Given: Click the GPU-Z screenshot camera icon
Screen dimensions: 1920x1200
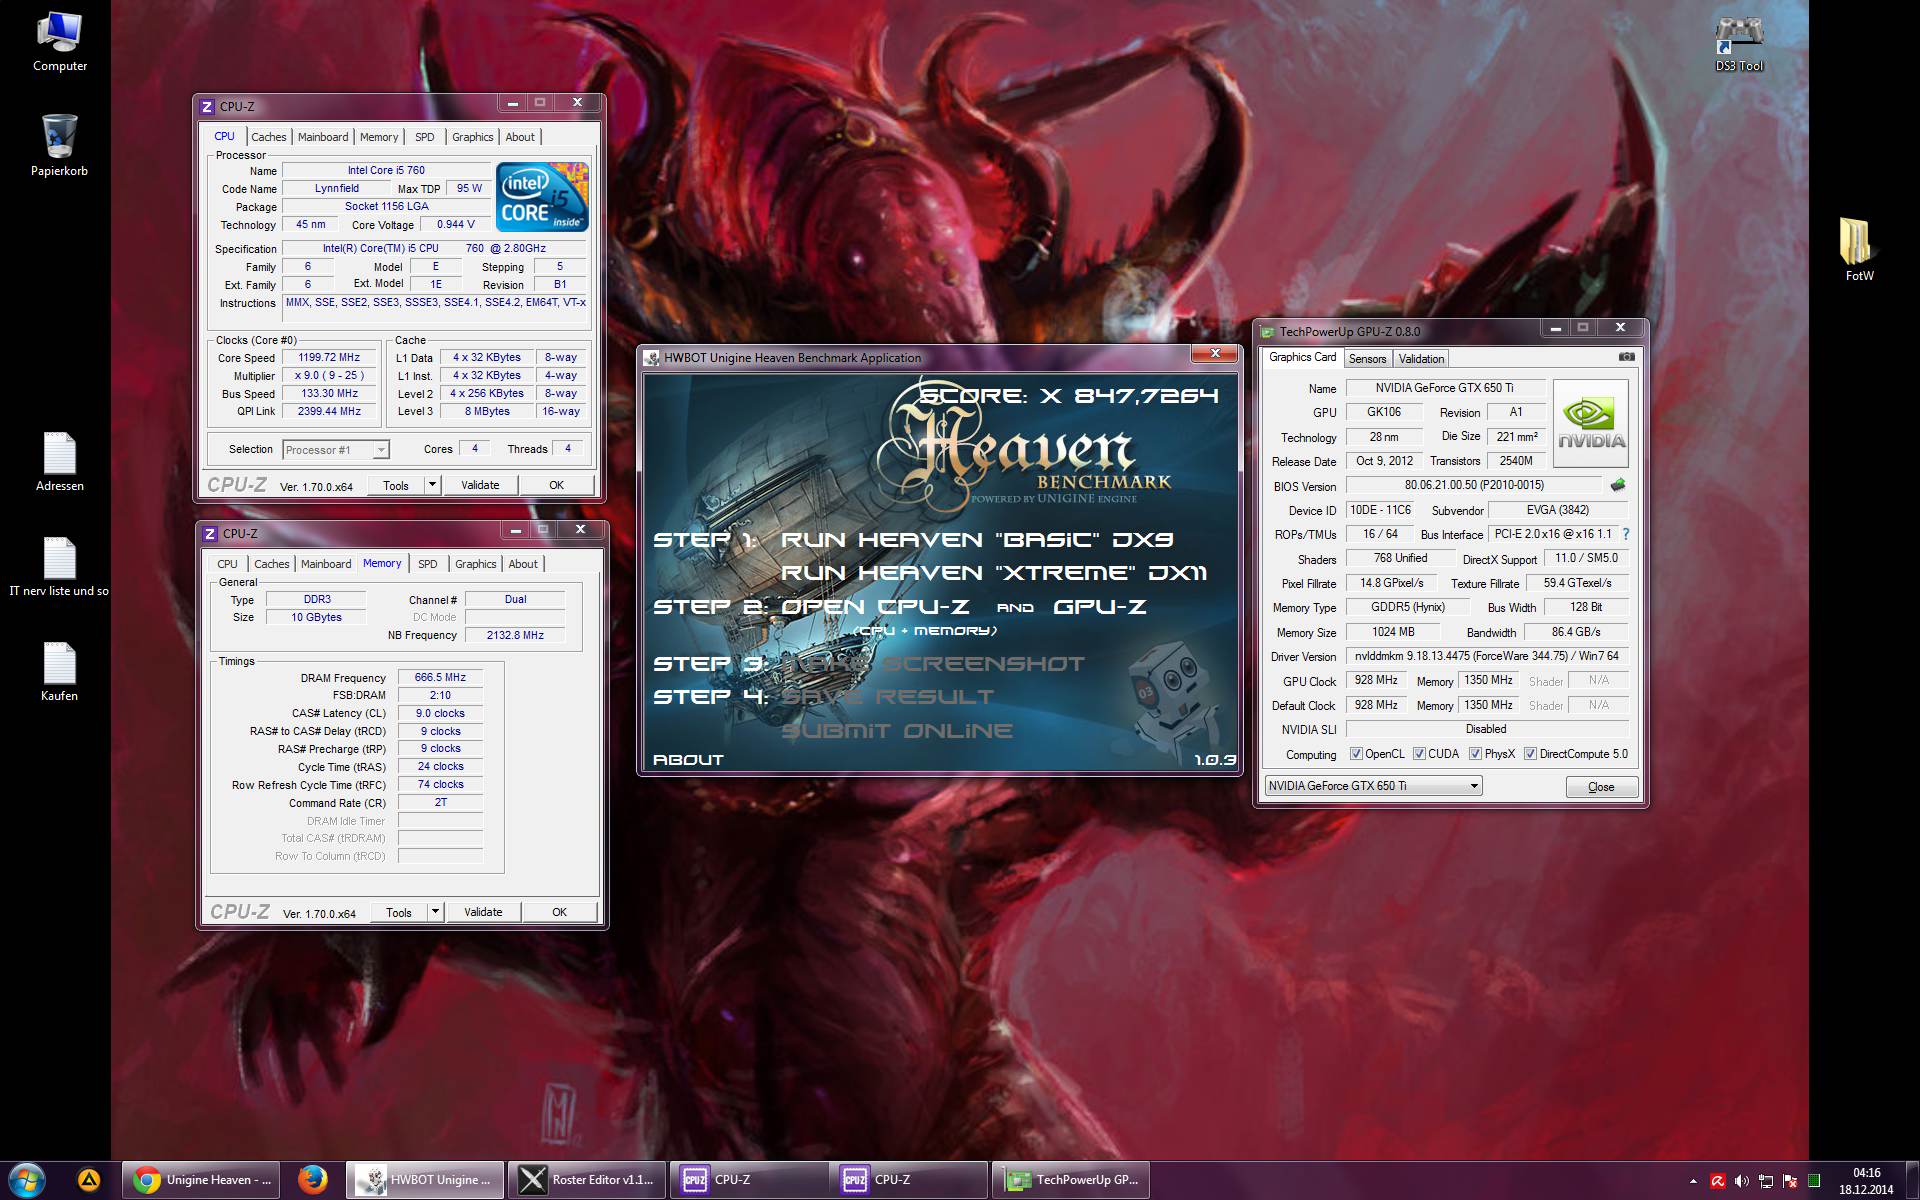Looking at the screenshot, I should coord(1626,357).
